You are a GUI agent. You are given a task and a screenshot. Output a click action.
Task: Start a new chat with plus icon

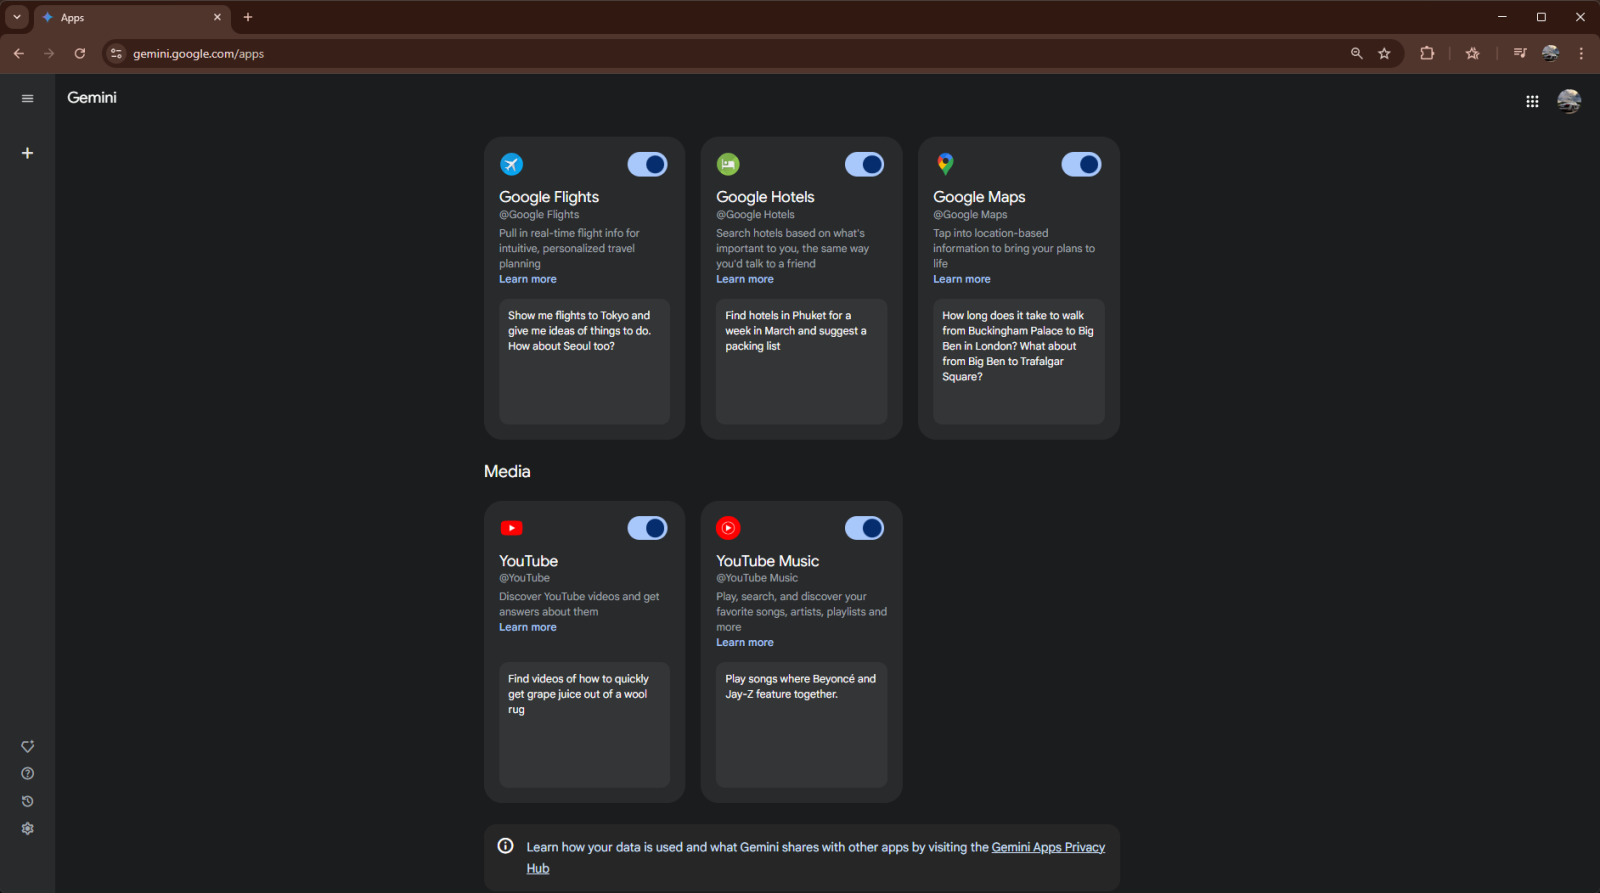(27, 153)
